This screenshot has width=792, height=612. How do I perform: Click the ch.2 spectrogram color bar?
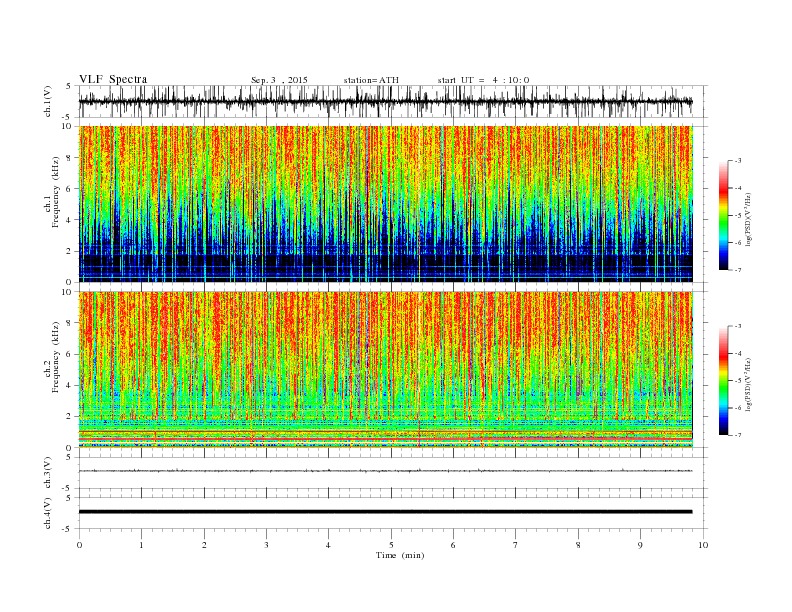tap(723, 380)
